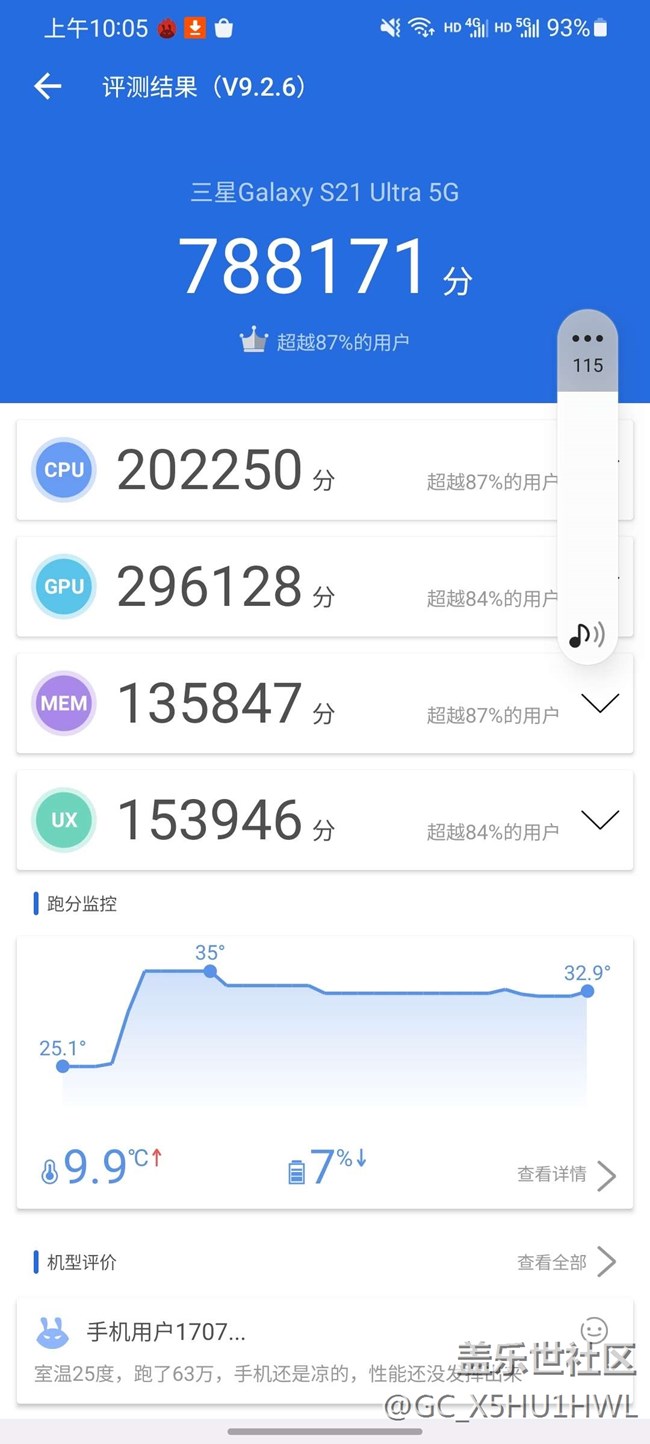Tap the crown ranking icon
650x1444 pixels.
(254, 341)
